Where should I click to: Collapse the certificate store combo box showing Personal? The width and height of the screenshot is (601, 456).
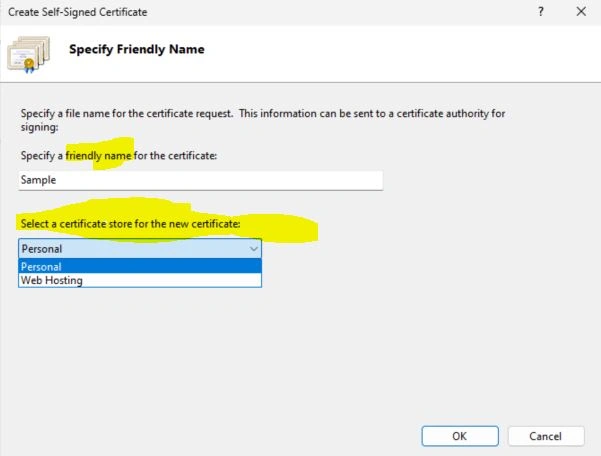point(140,249)
